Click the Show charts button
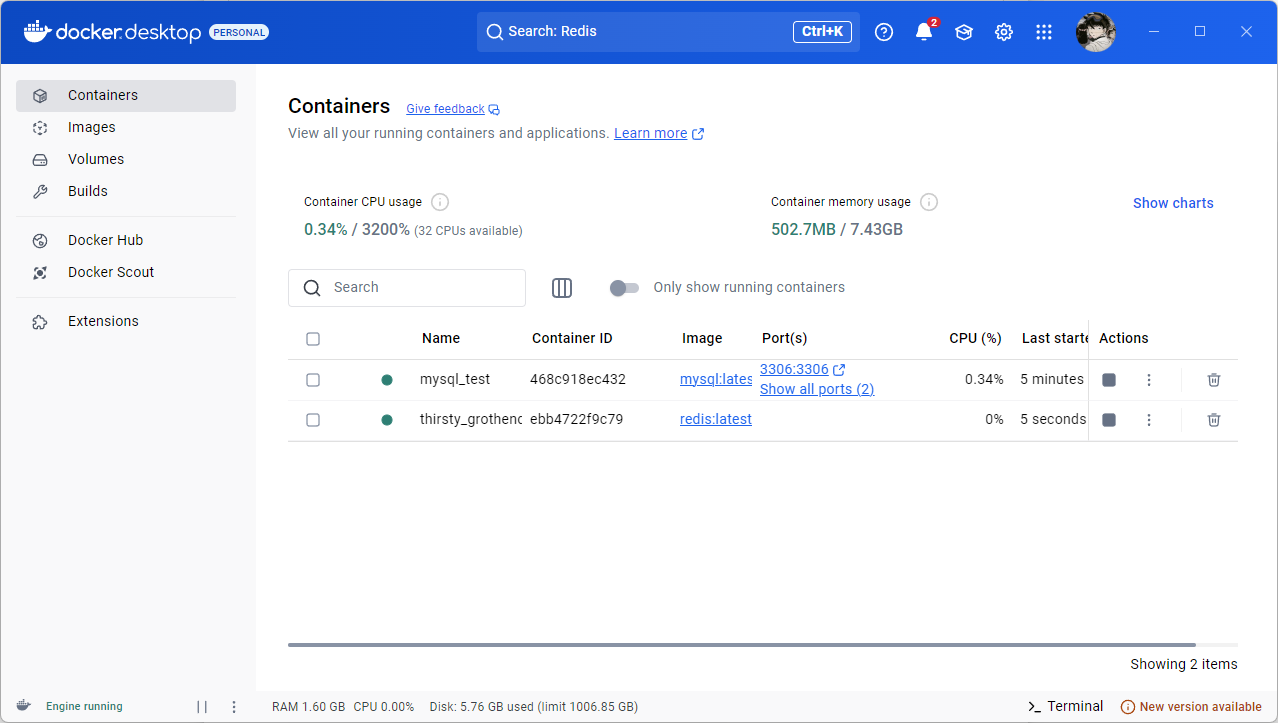Screen dimensions: 1278x723 pos(1172,203)
